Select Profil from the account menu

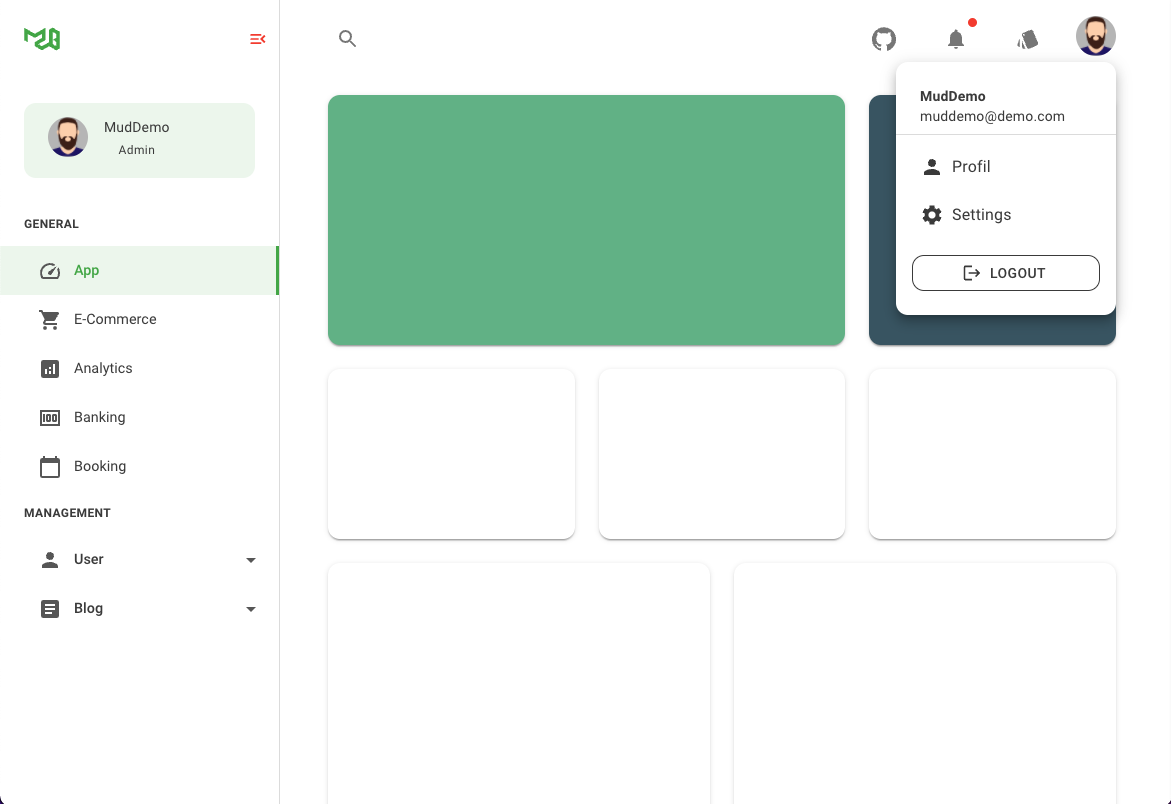click(x=970, y=166)
